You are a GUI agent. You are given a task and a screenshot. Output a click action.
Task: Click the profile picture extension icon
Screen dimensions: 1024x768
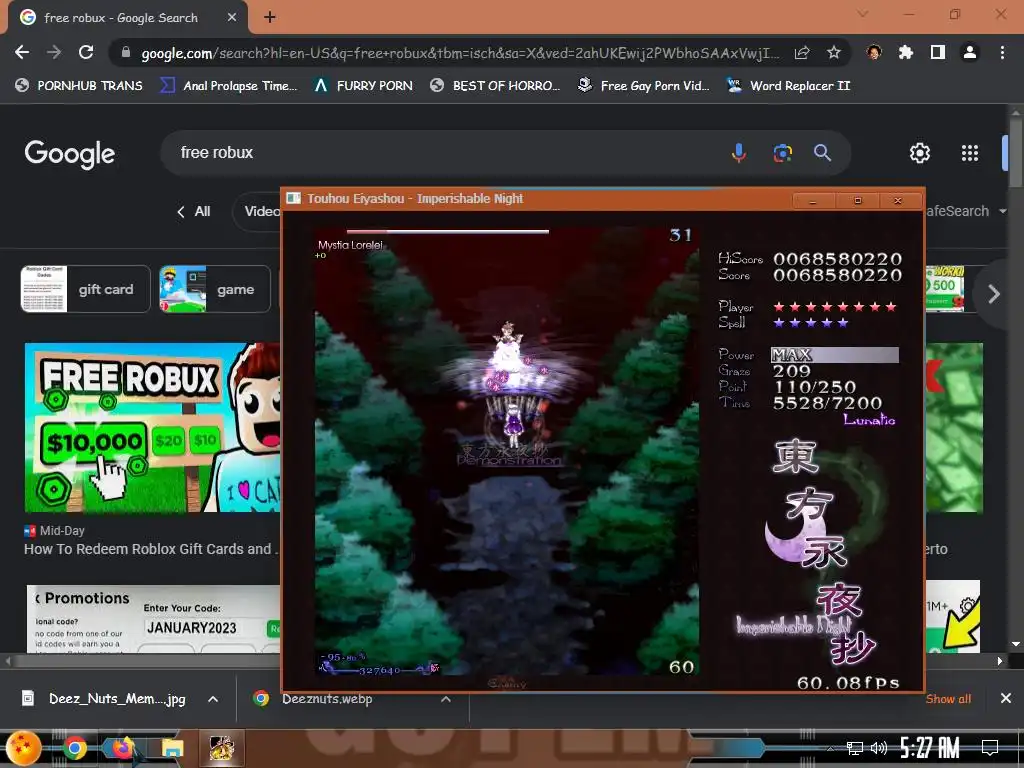pyautogui.click(x=874, y=52)
